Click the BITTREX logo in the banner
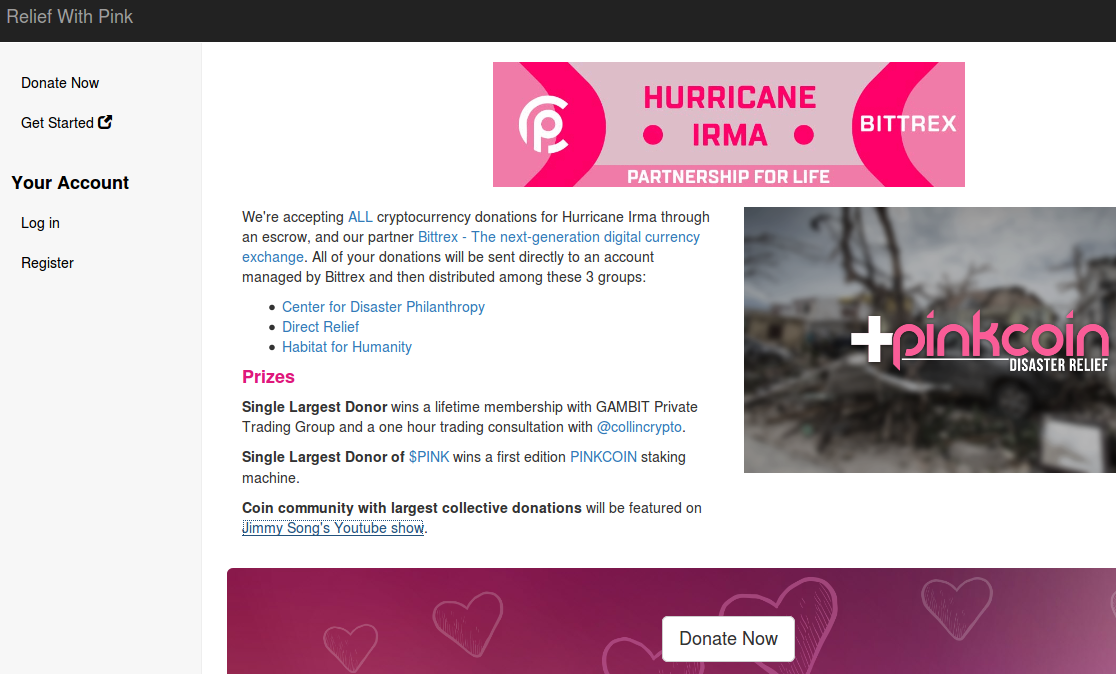This screenshot has height=674, width=1116. tap(907, 124)
